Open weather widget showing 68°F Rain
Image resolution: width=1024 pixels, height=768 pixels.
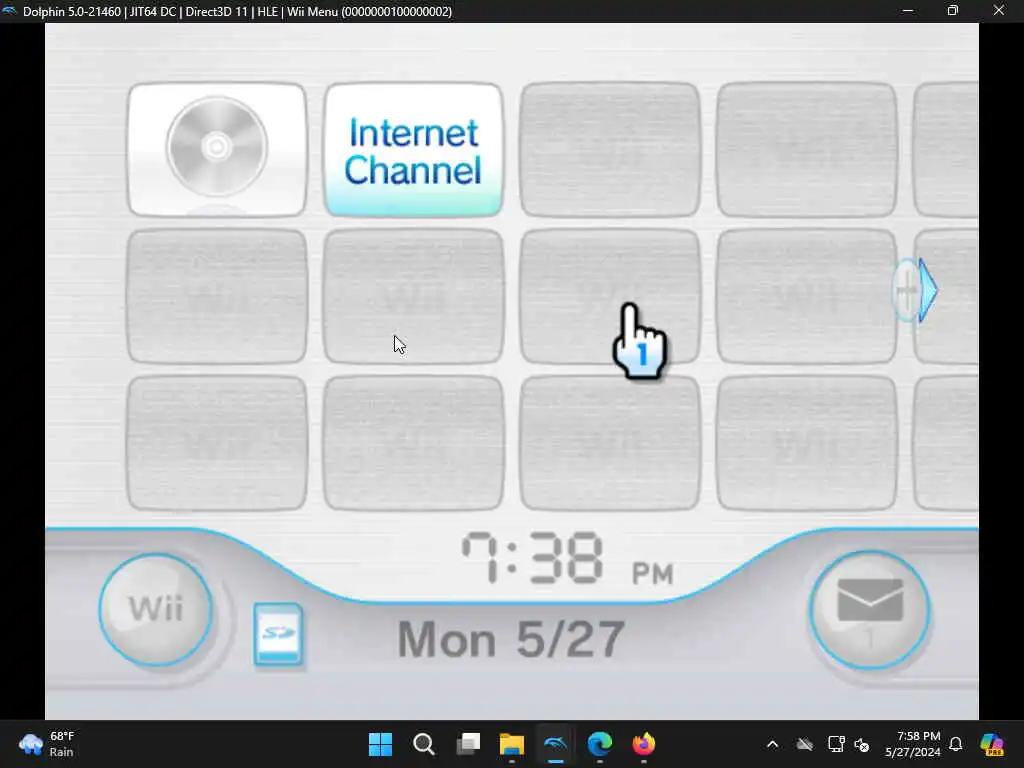47,744
